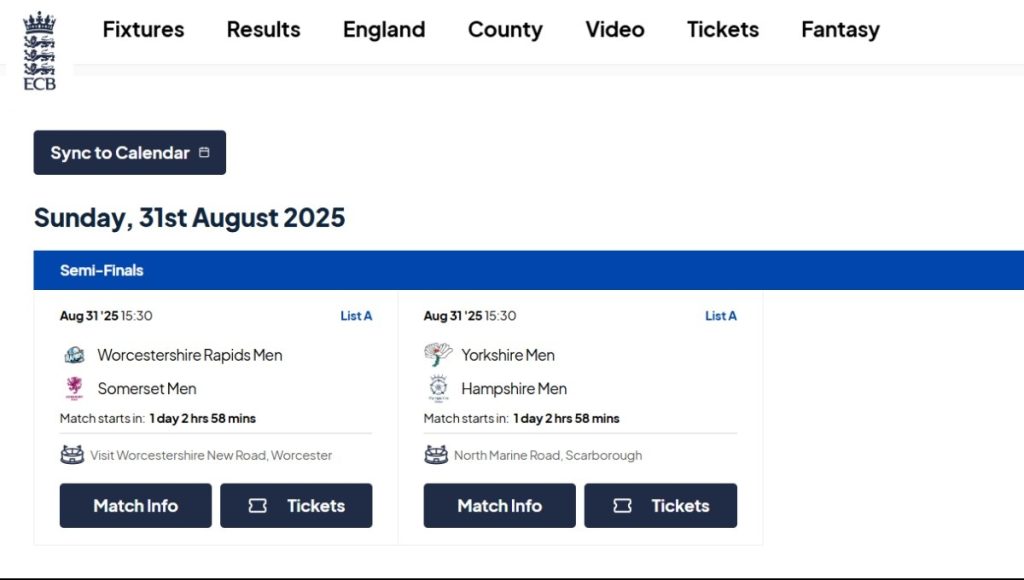This screenshot has height=580, width=1024.
Task: Go to the Results page
Action: click(x=263, y=29)
